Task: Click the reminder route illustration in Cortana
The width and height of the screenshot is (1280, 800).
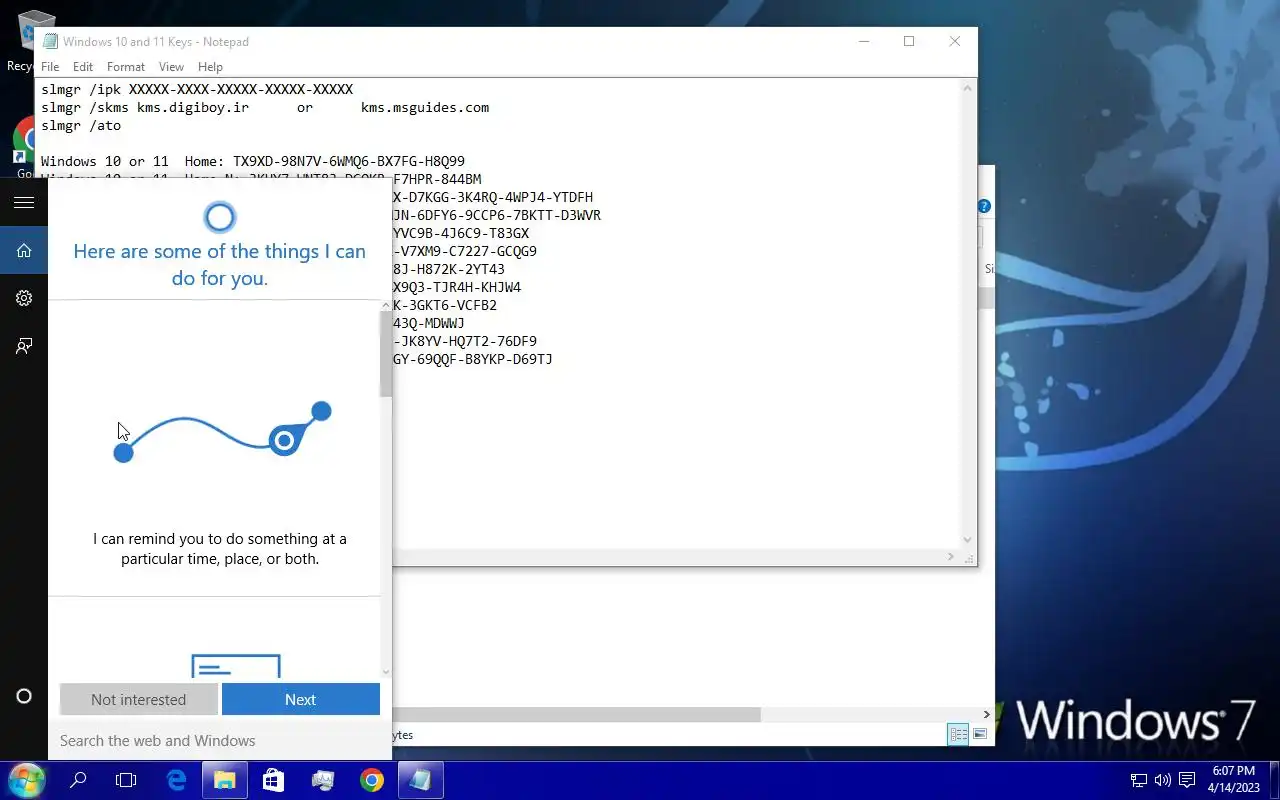Action: pyautogui.click(x=222, y=432)
